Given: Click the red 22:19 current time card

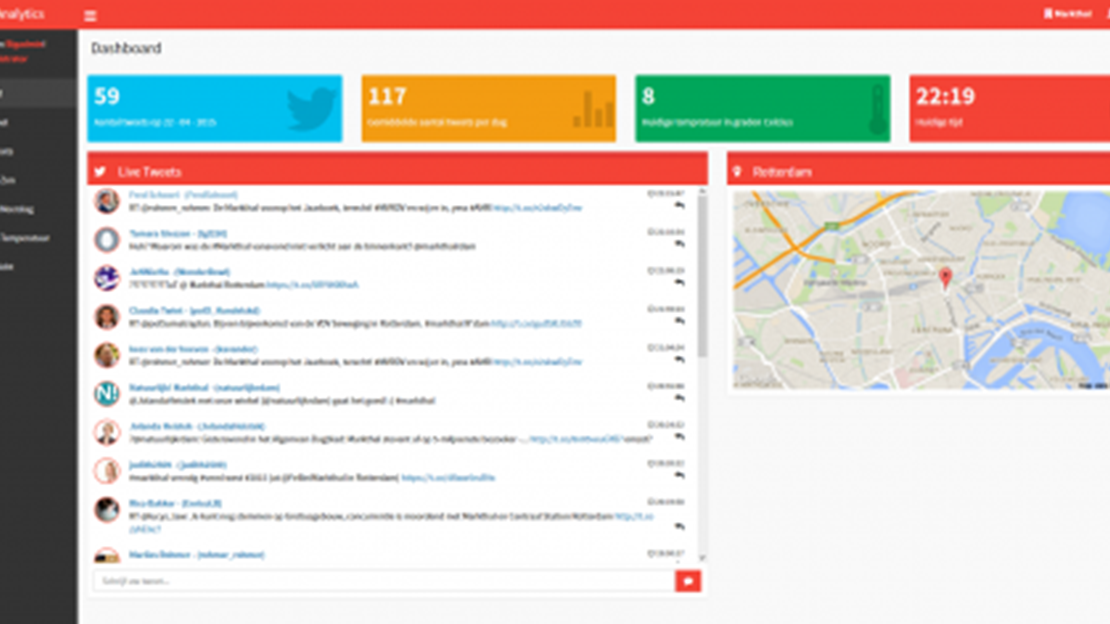Looking at the screenshot, I should point(1008,108).
